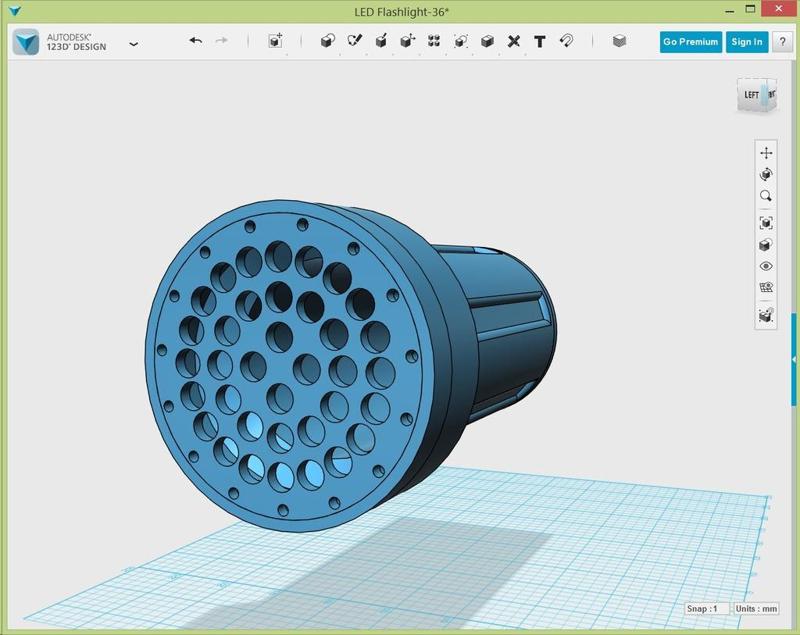The image size is (800, 635).
Task: Click the Redo arrow in the toolbar
Action: pyautogui.click(x=221, y=41)
